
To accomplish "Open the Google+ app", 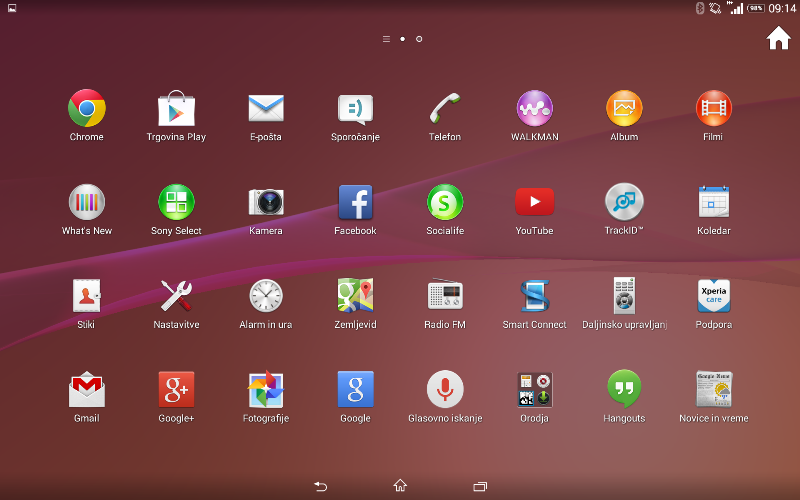I will 176,389.
